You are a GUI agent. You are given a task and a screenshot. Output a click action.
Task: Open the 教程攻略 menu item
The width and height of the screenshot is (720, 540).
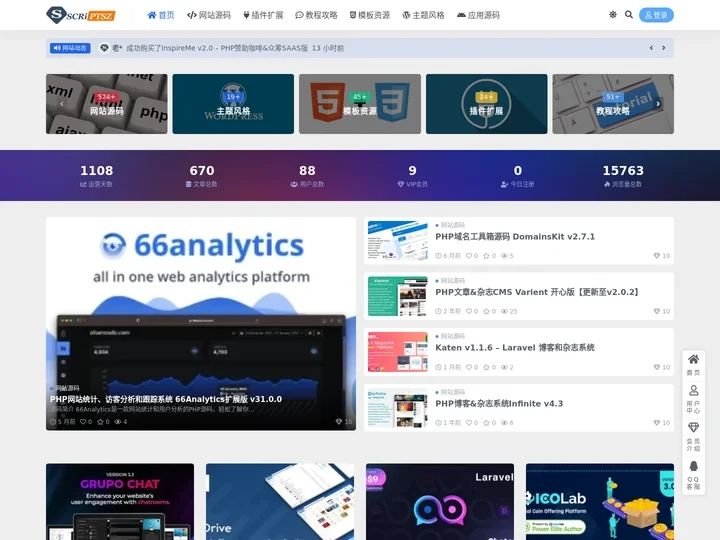coord(316,15)
